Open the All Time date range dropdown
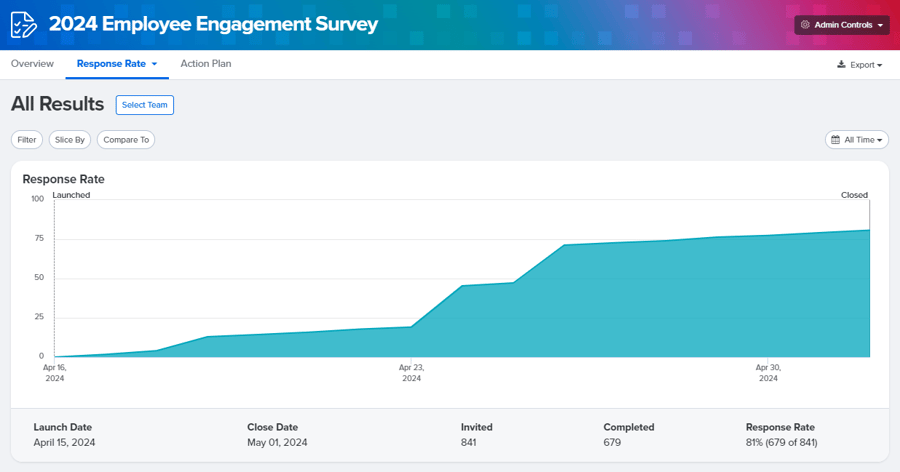Screen dimensions: 900x472 coord(857,140)
